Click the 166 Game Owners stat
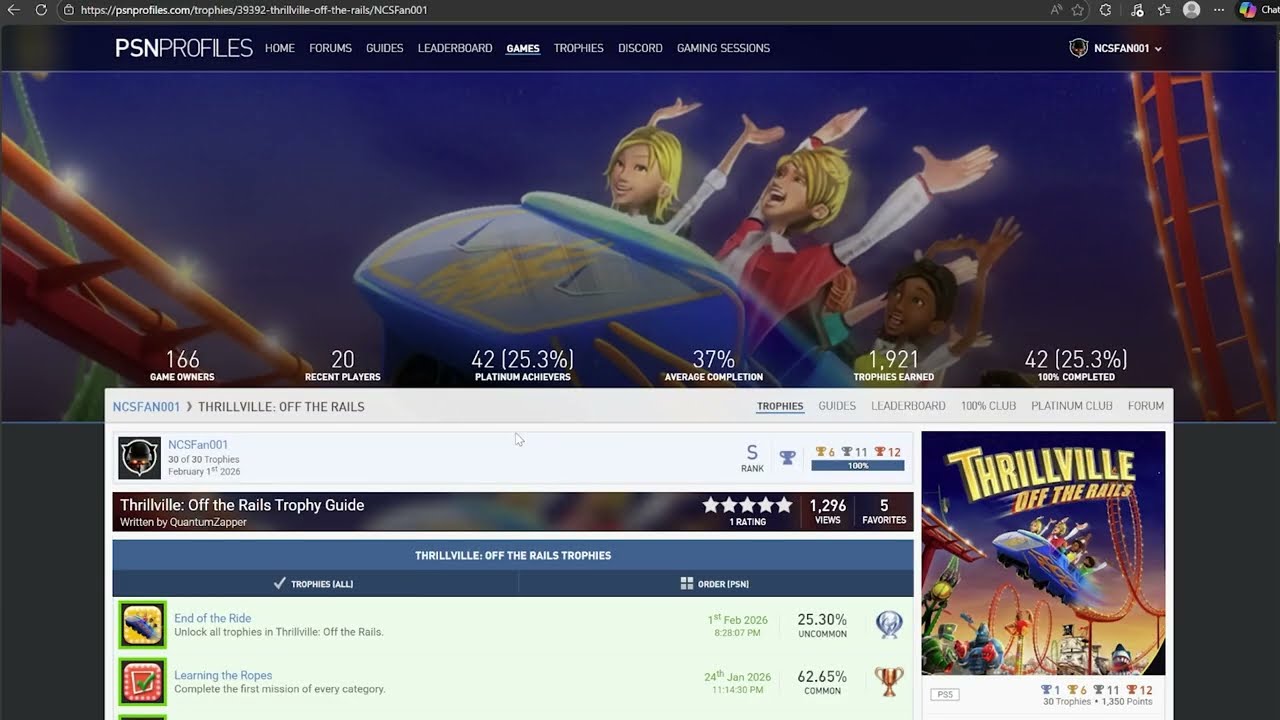 pos(182,365)
